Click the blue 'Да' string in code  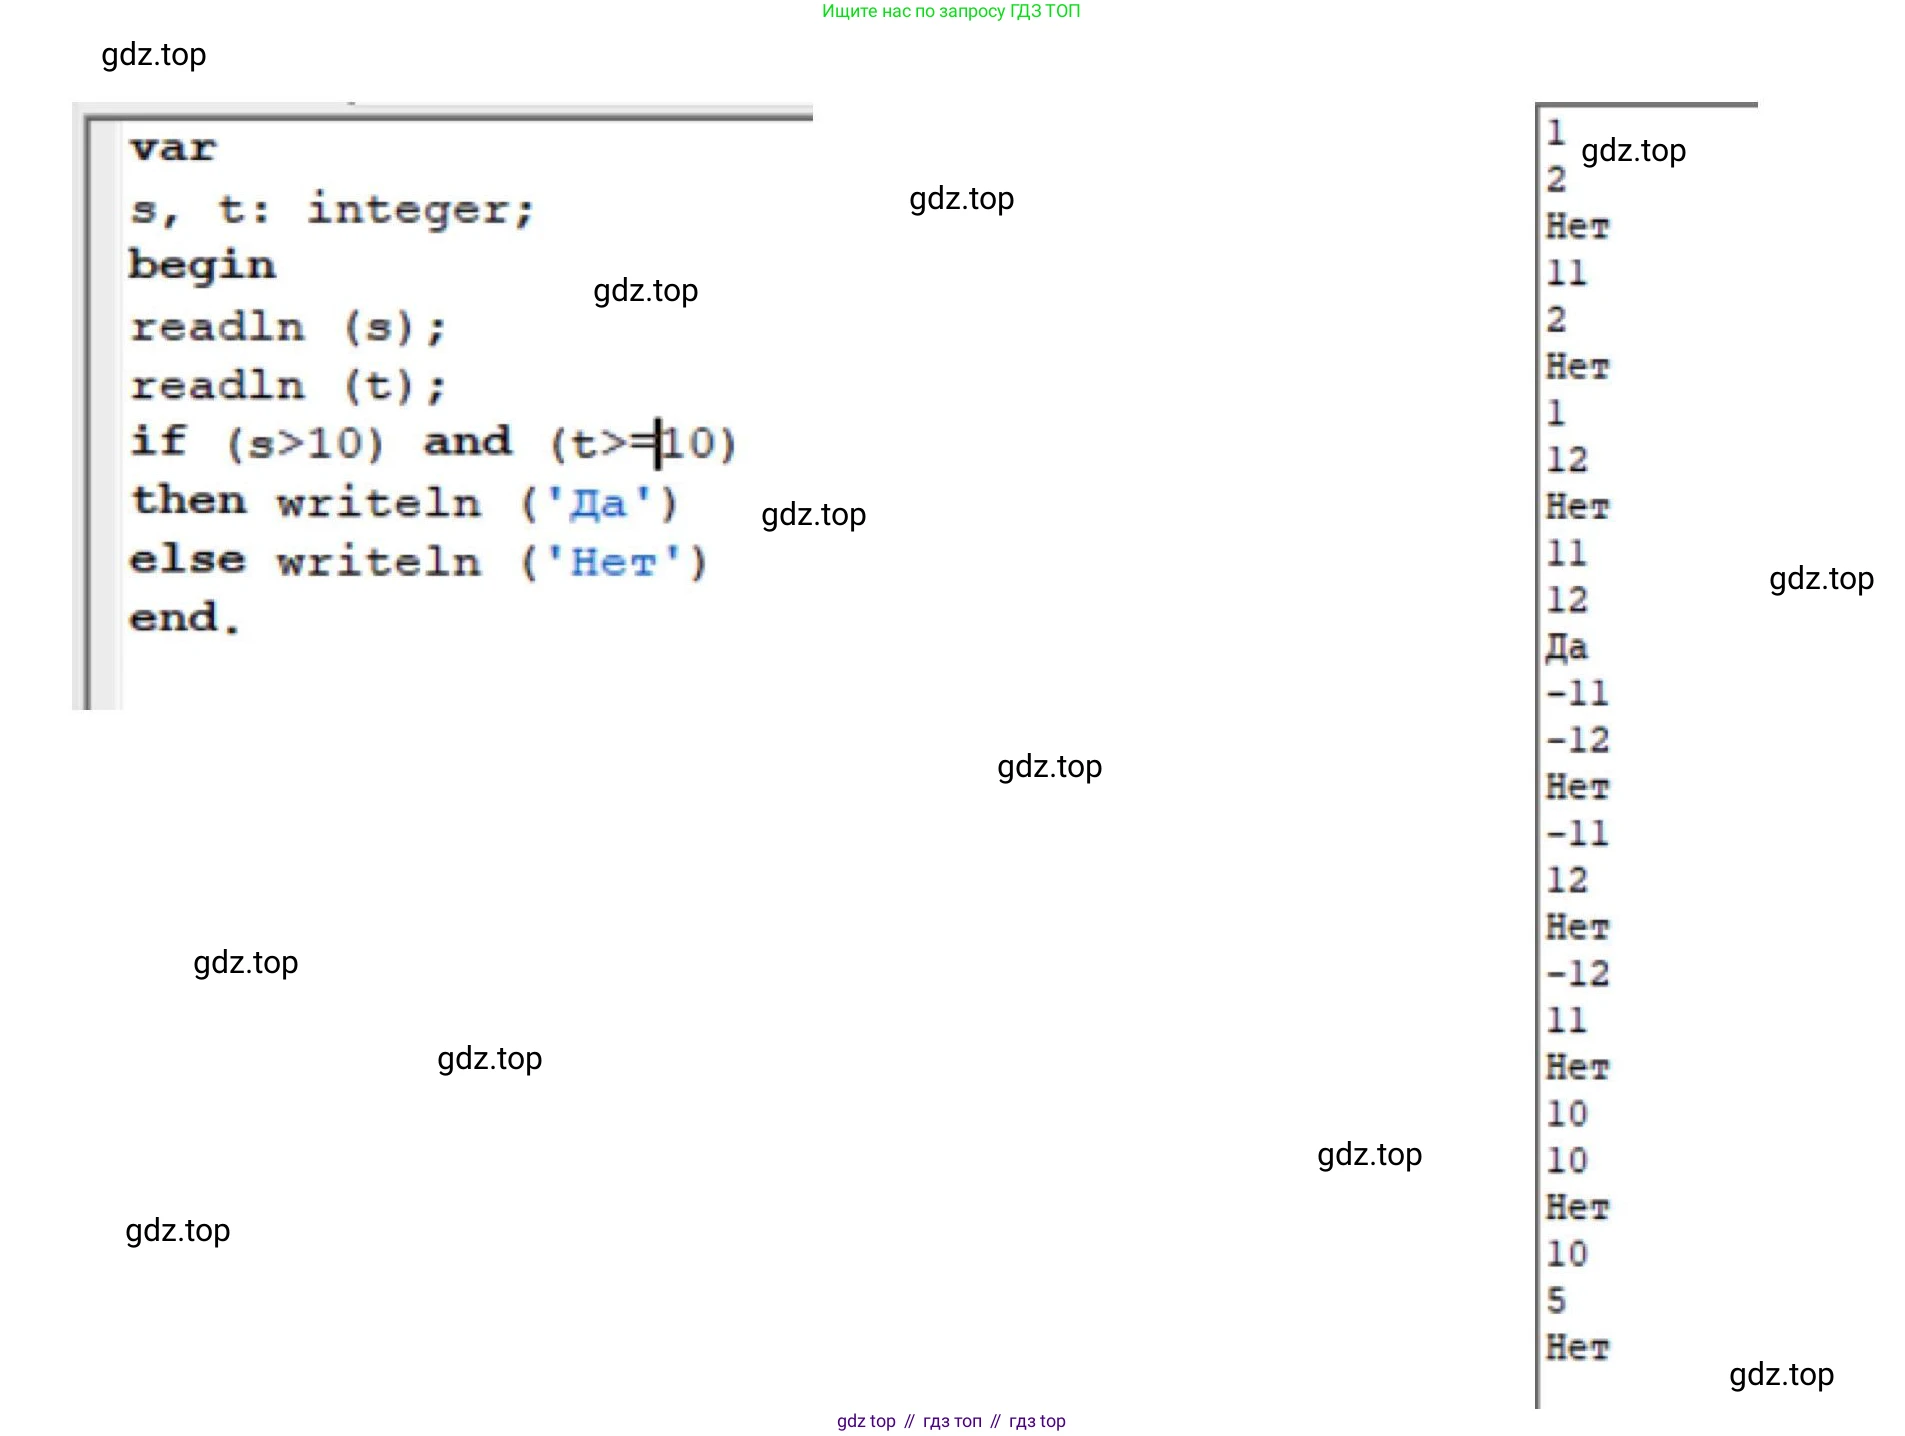598,503
